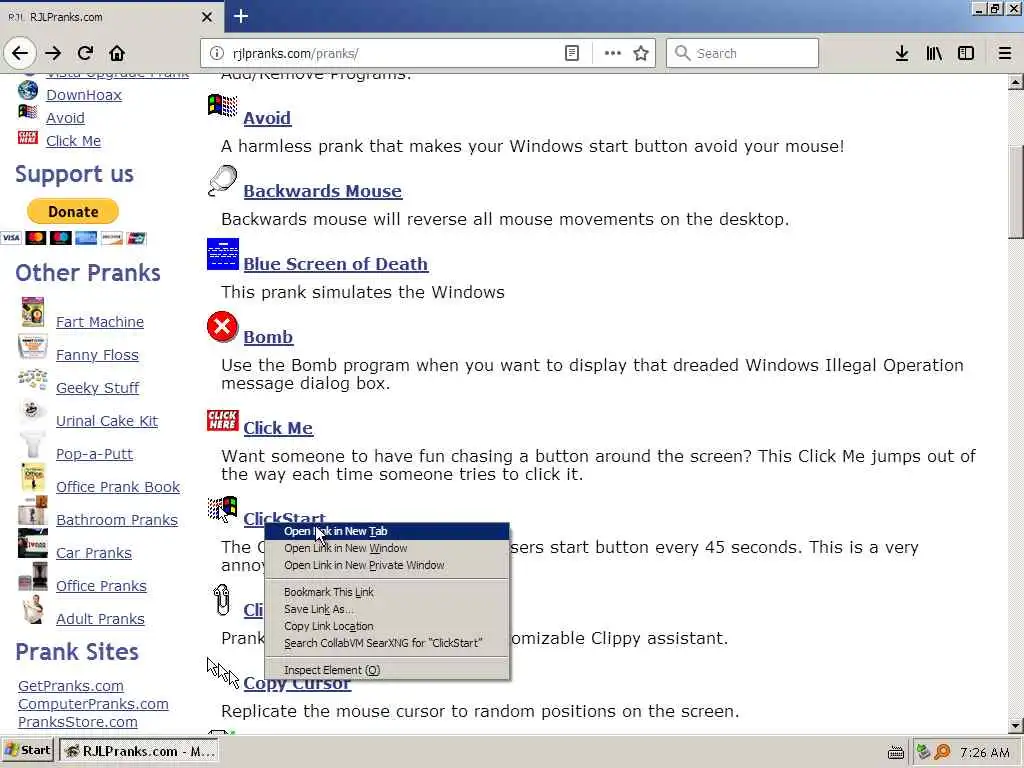Click the Donate PayPal button
This screenshot has width=1024, height=768.
72,212
